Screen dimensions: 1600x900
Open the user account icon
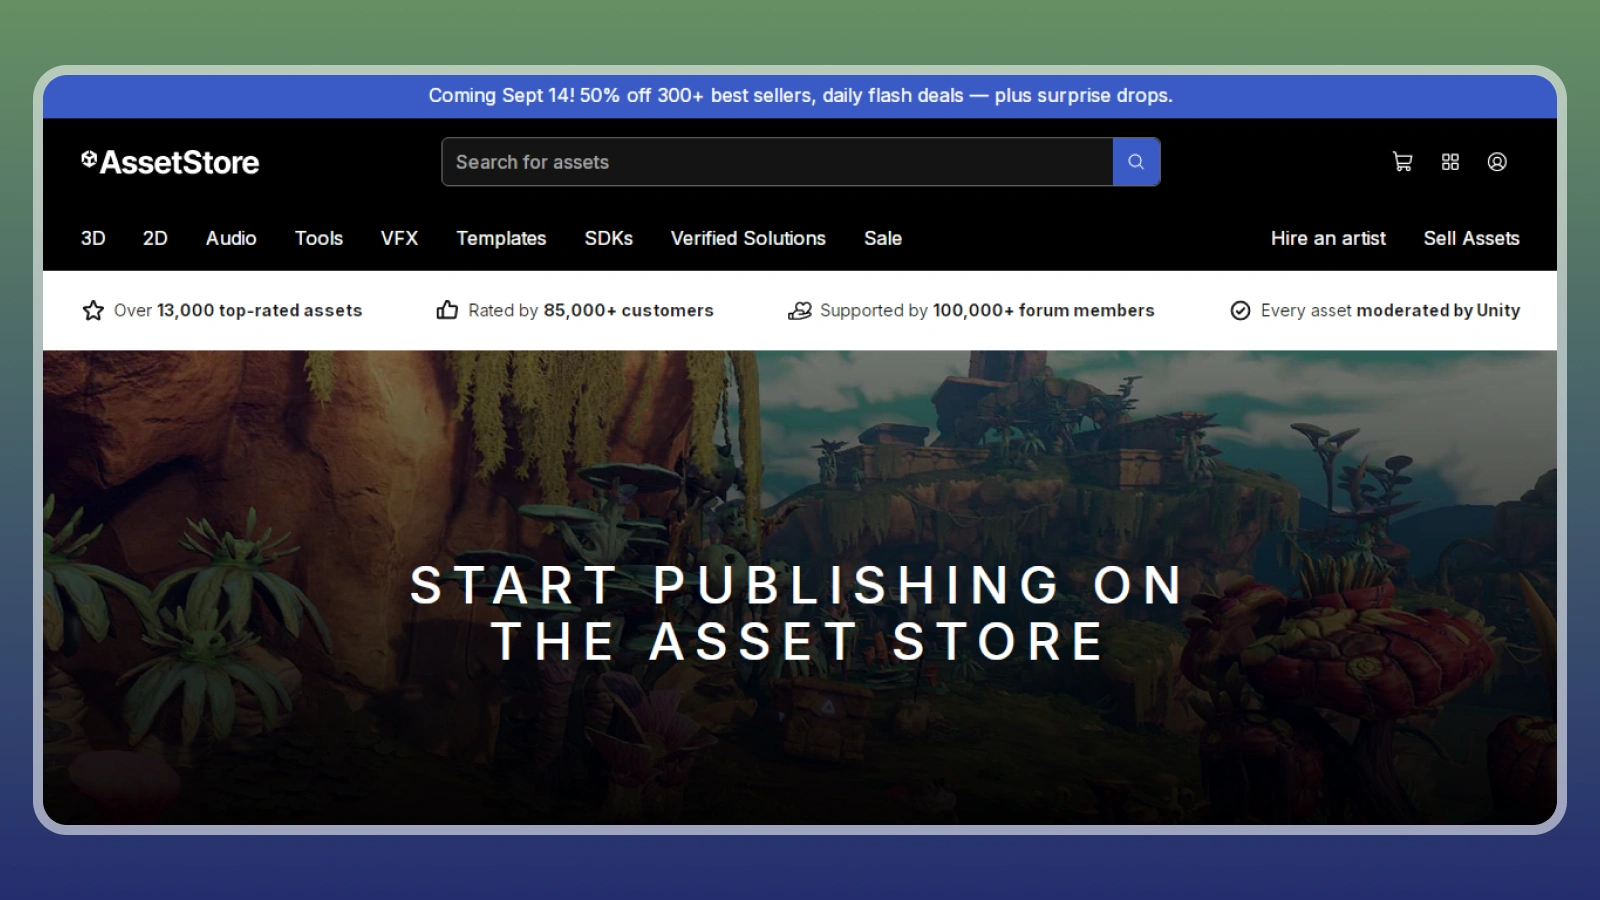click(1497, 162)
